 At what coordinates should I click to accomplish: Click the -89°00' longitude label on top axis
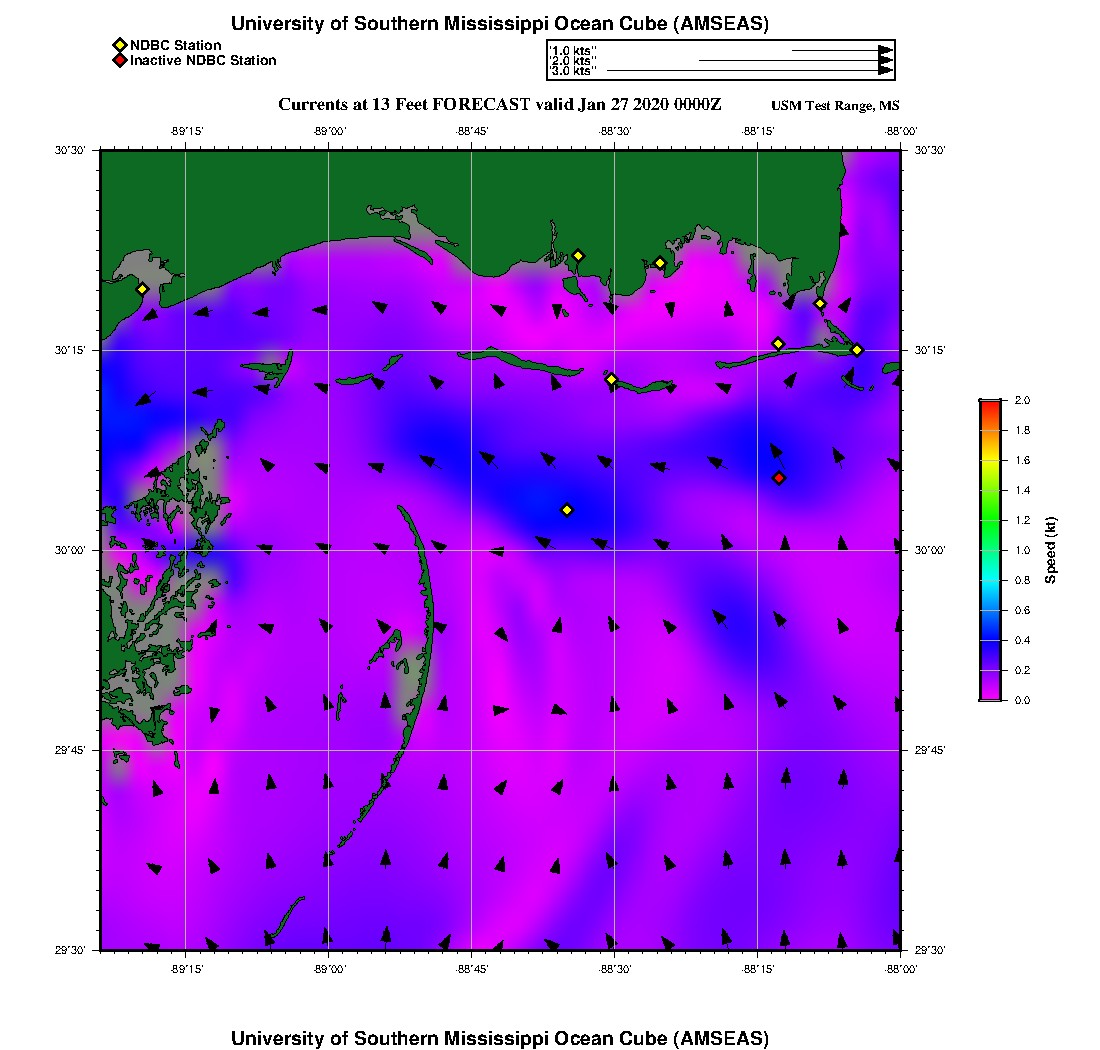pos(329,130)
